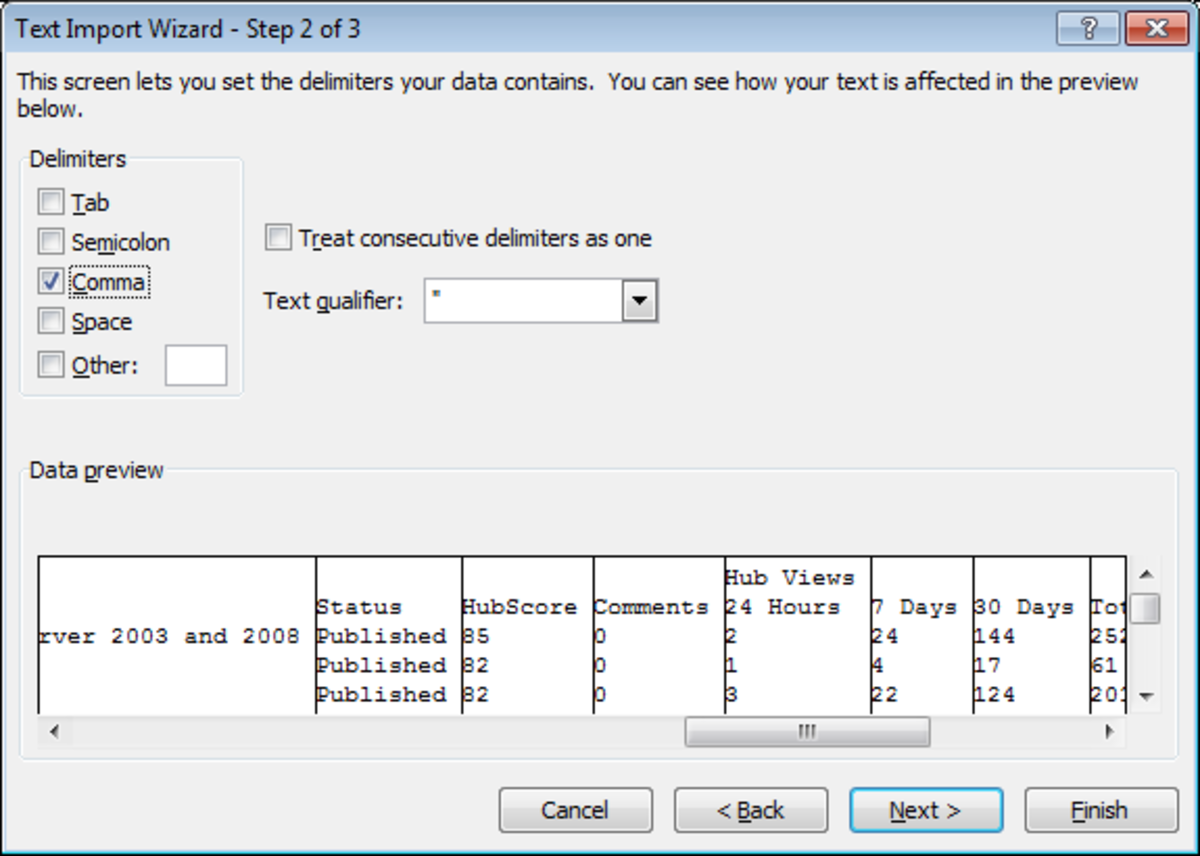Return to step 1 with Back
Image resolution: width=1200 pixels, height=856 pixels.
point(750,810)
